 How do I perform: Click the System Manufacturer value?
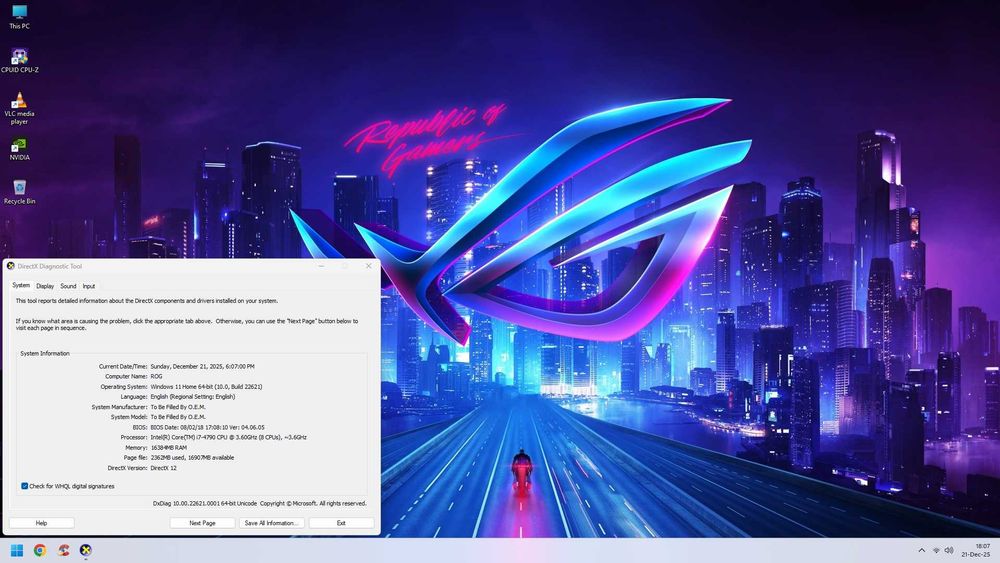click(178, 407)
